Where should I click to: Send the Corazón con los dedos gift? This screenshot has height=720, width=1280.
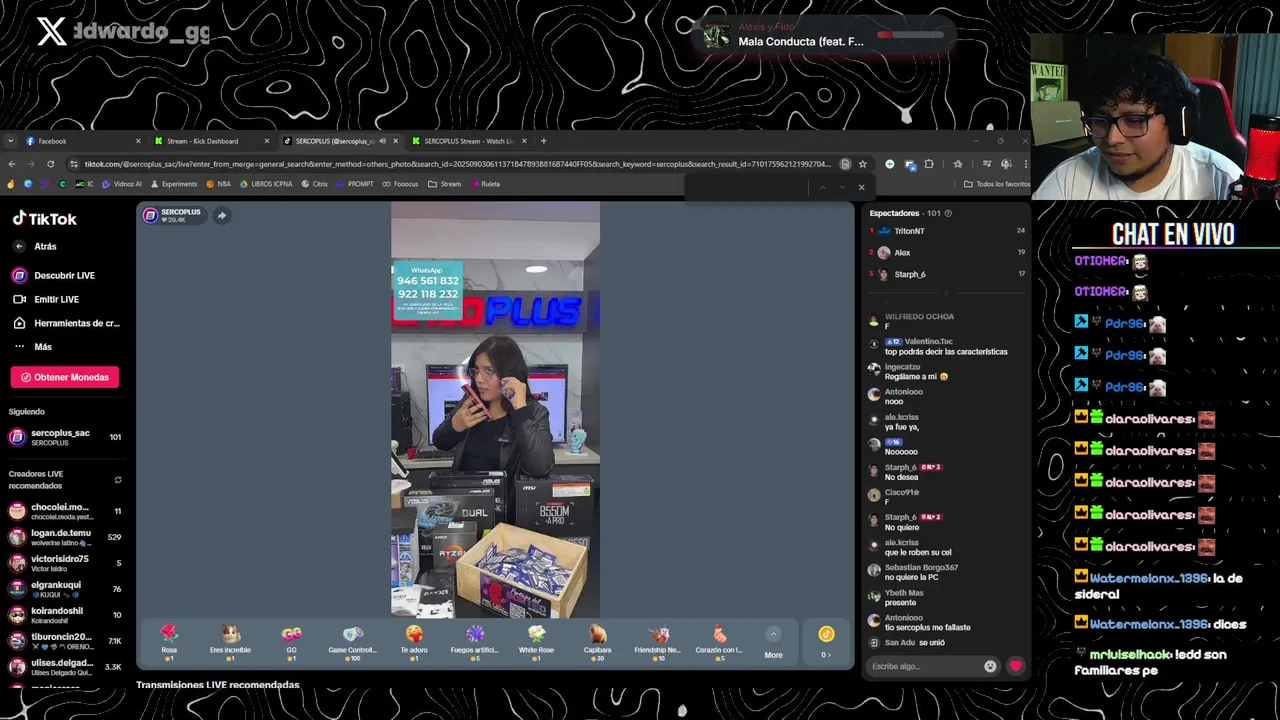click(719, 642)
